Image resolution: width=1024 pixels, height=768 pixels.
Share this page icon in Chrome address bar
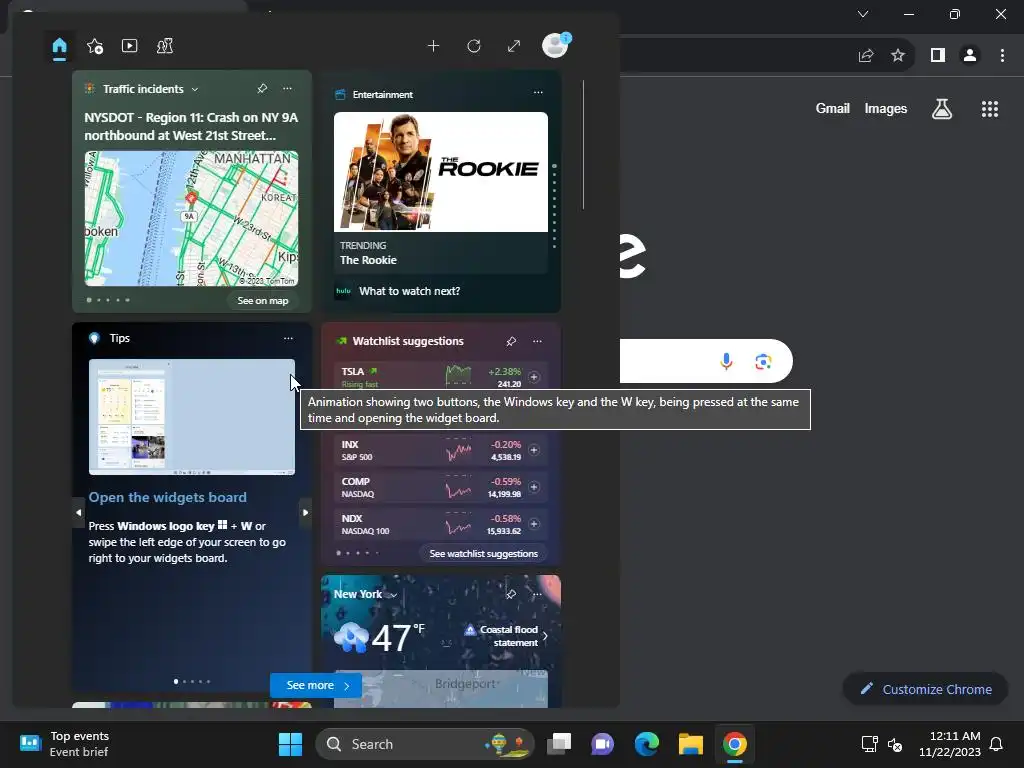coord(866,56)
